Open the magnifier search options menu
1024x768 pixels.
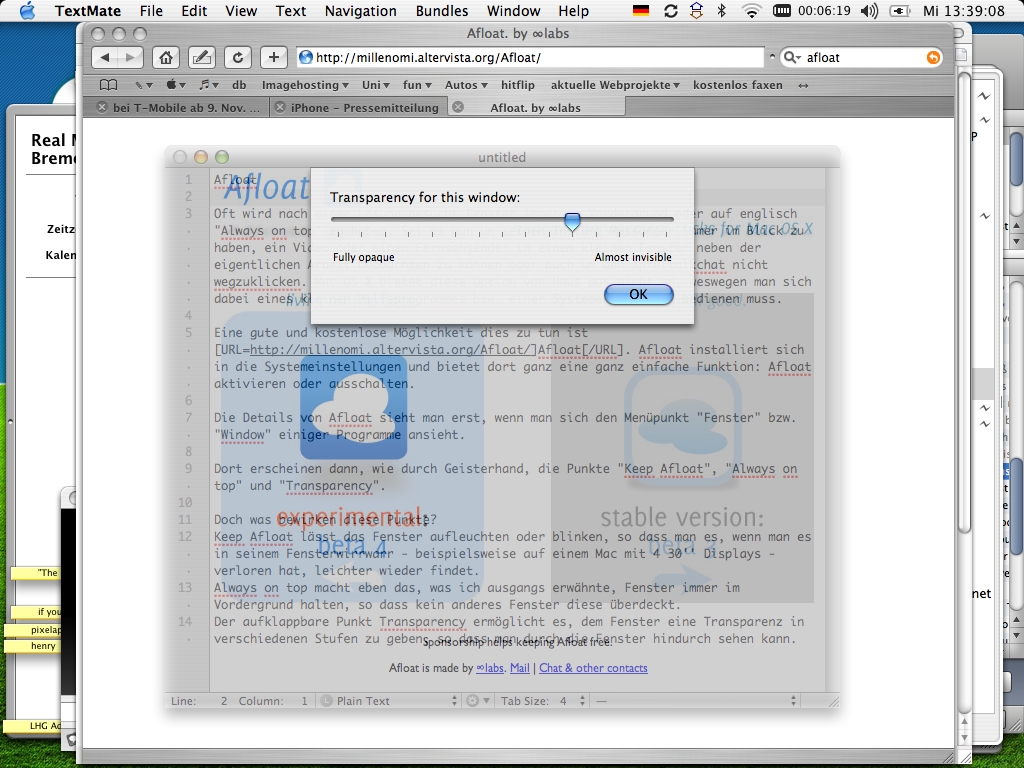point(792,57)
